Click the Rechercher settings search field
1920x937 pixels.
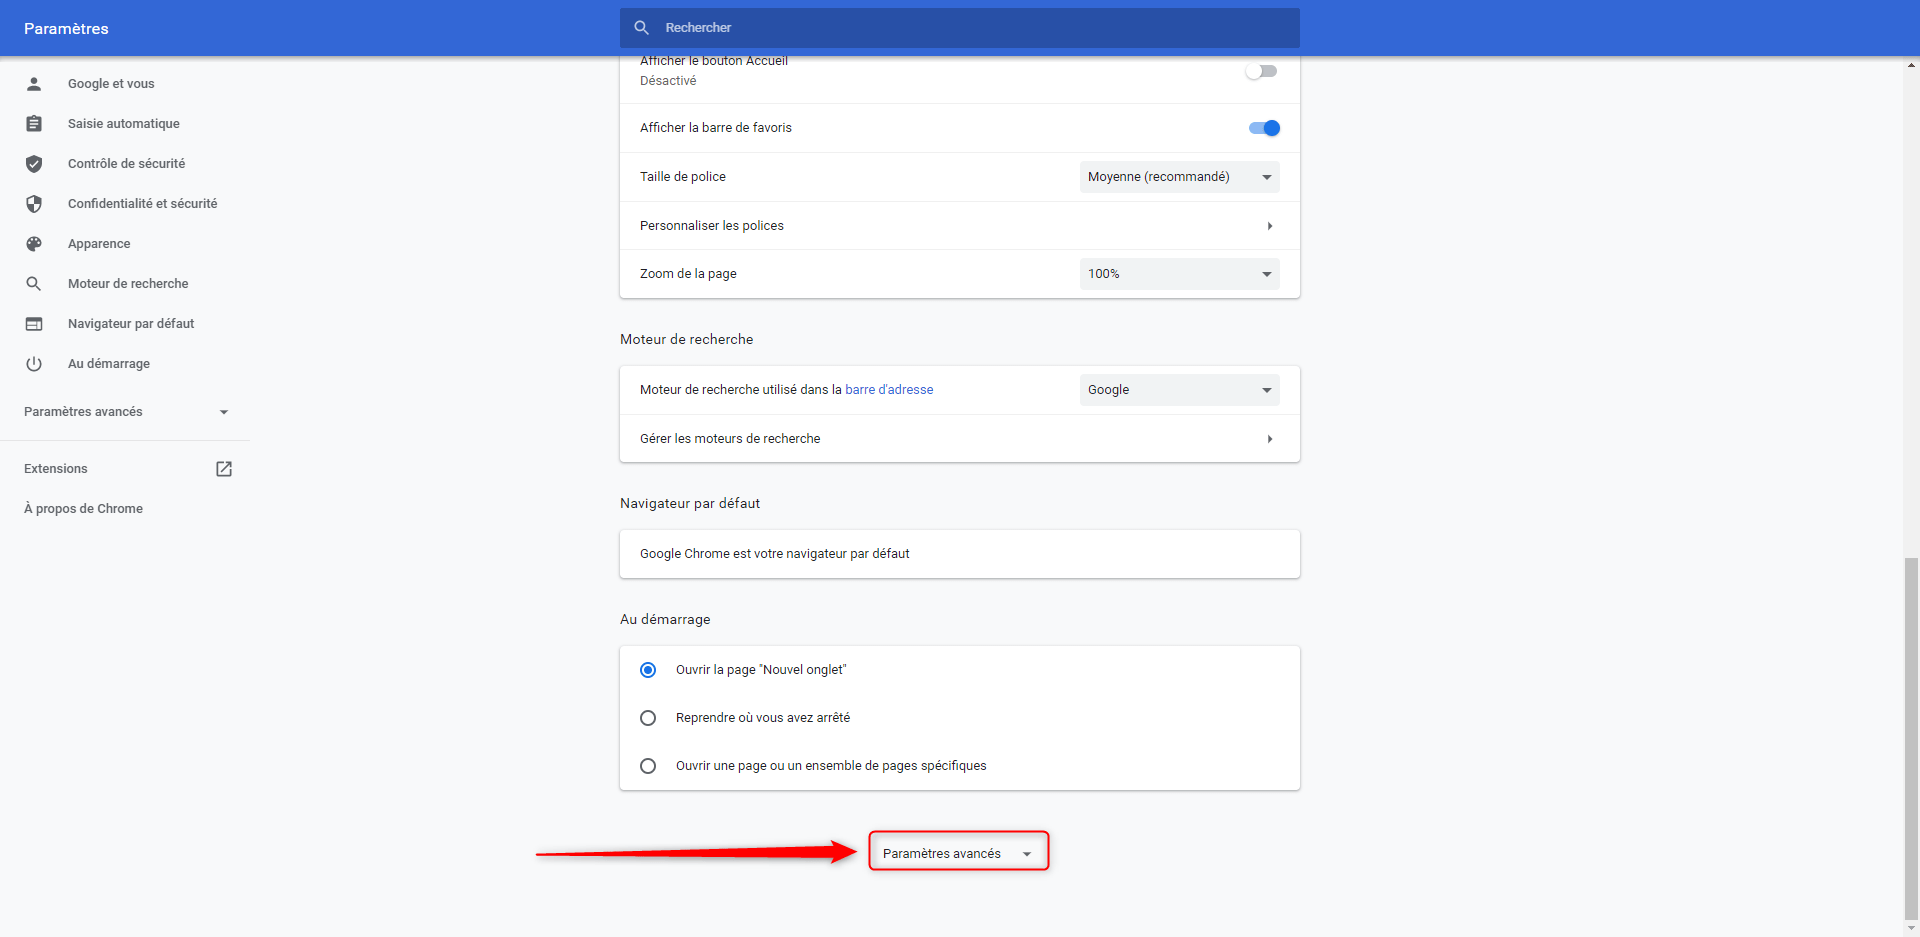[x=960, y=28]
